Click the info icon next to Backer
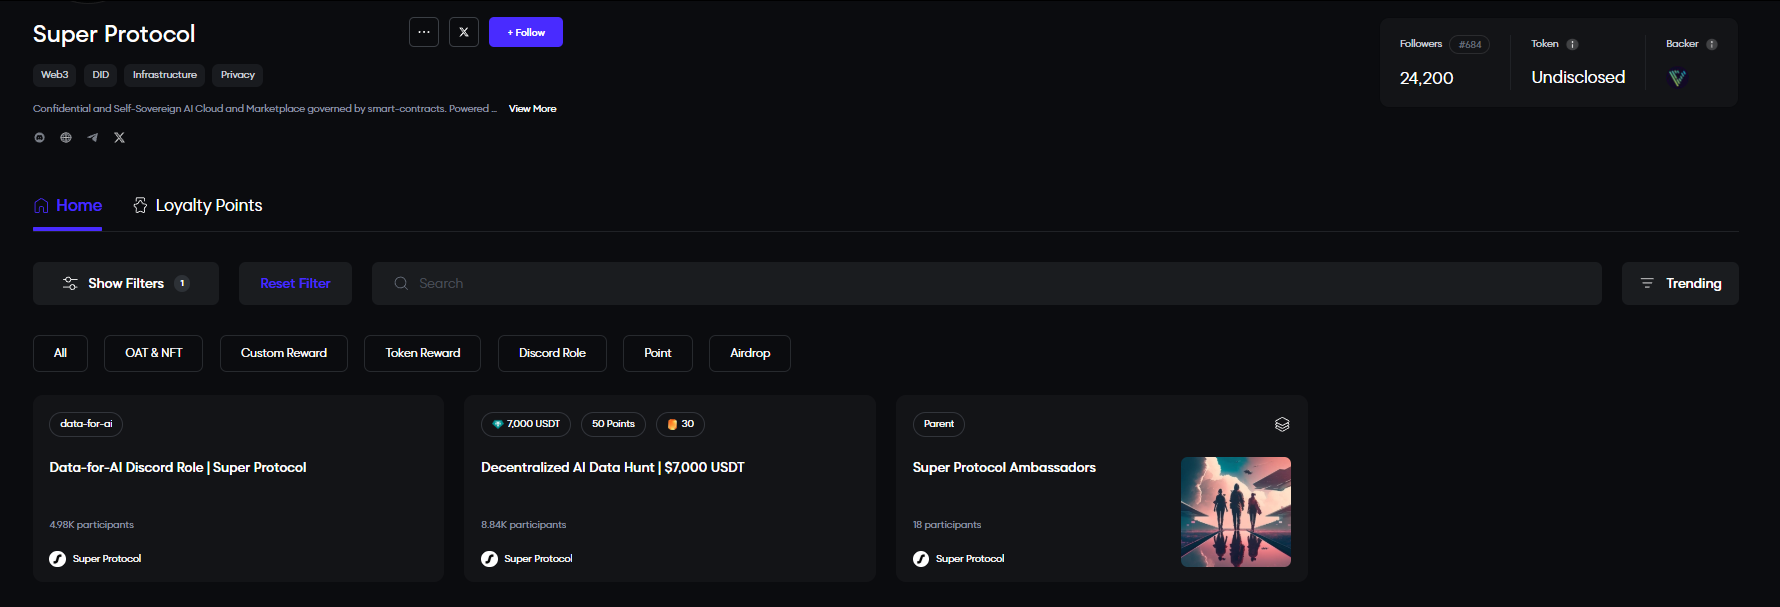Screen dimensions: 1780x607 point(1712,44)
